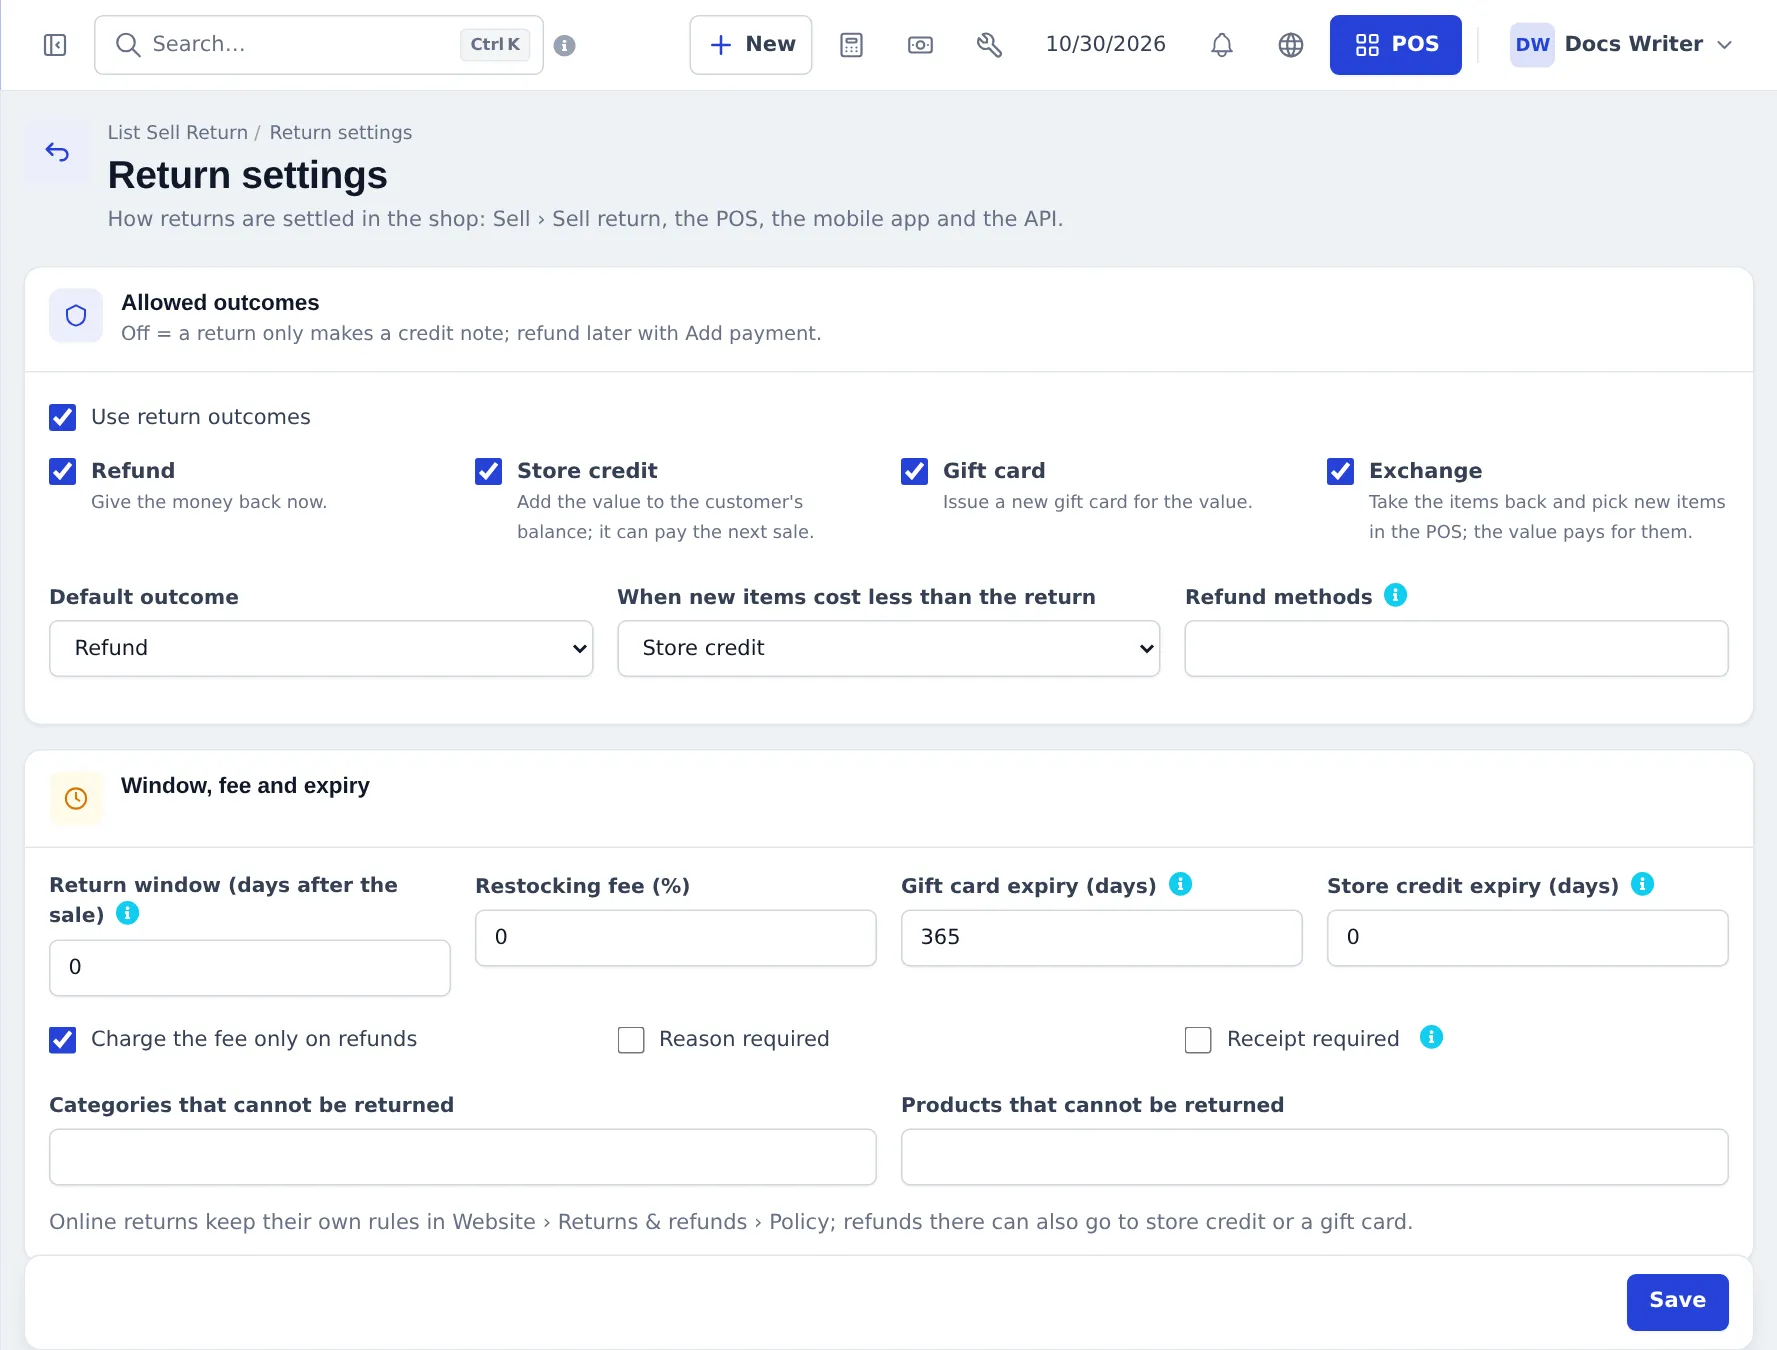Open the cash register money icon

920,45
